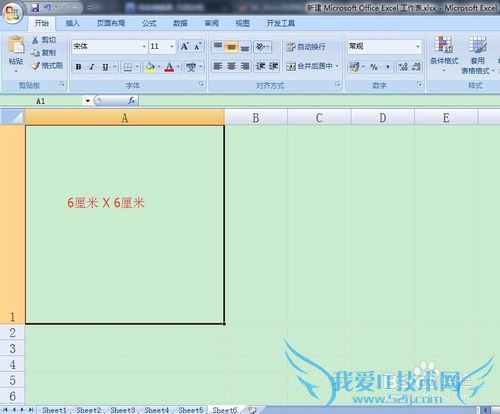Save the workbook from quick access toolbar
This screenshot has width=500, height=414.
(35, 8)
